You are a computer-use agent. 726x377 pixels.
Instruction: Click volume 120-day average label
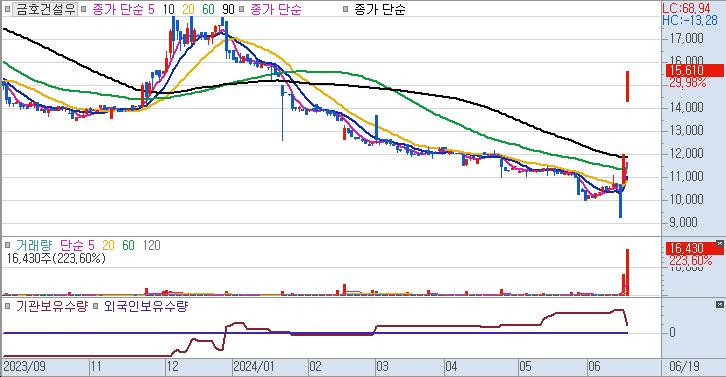(x=151, y=245)
